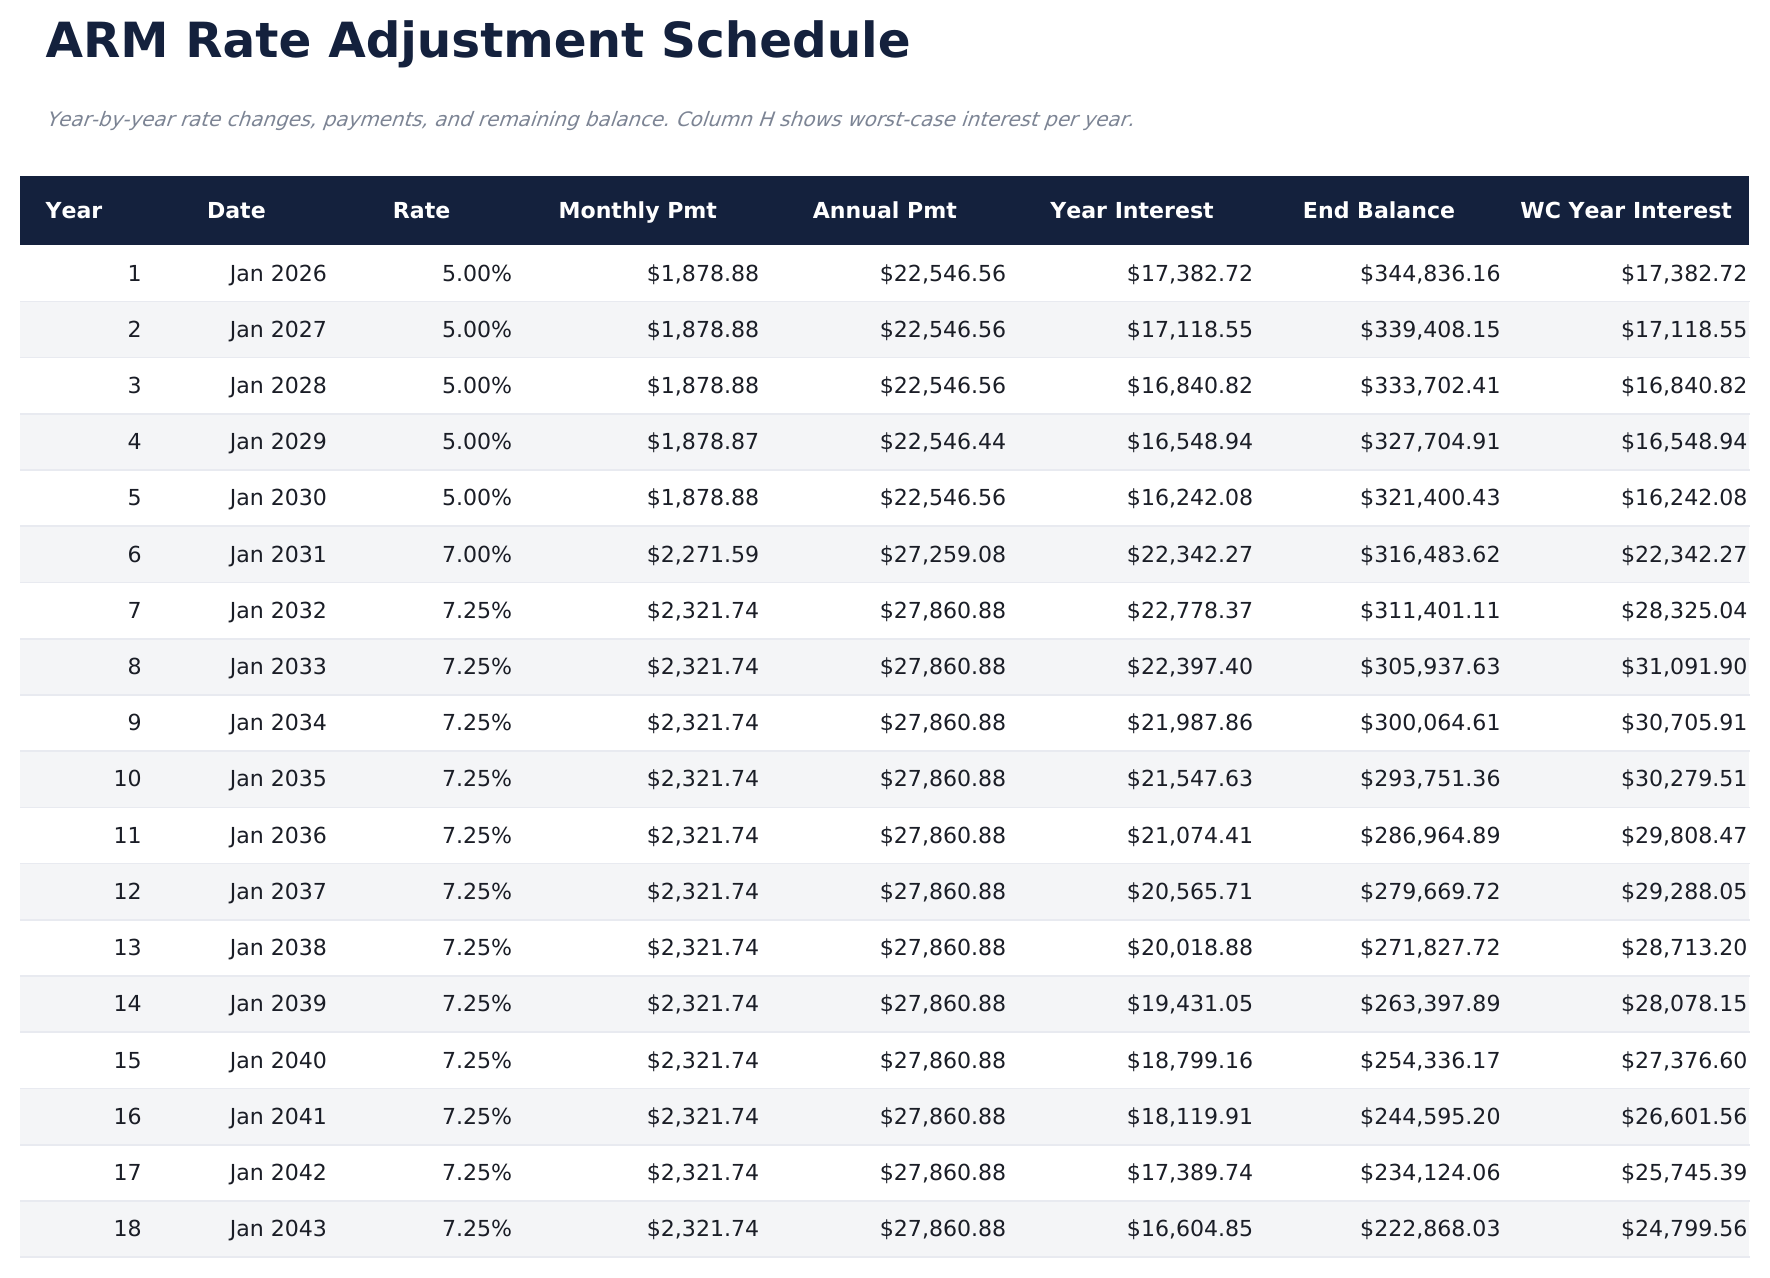Click the ARM Rate Adjustment Schedule title
1770x1278 pixels.
478,42
